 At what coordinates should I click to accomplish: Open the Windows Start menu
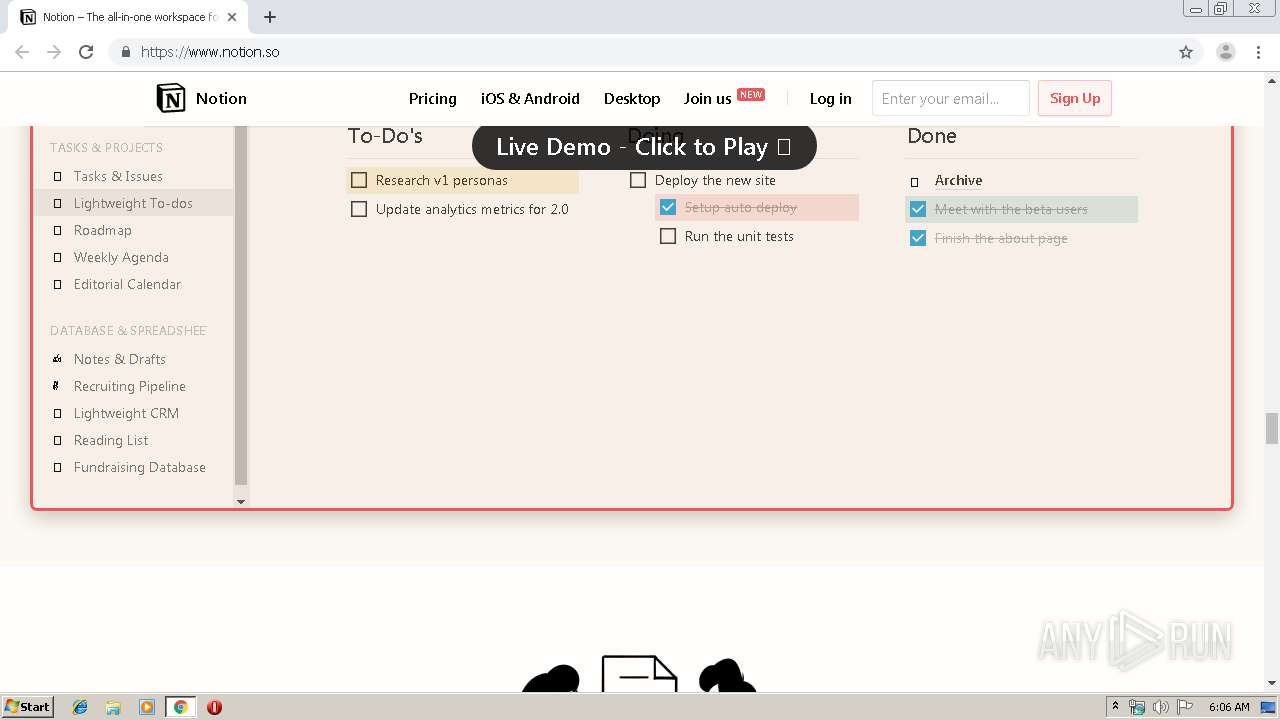pos(28,707)
